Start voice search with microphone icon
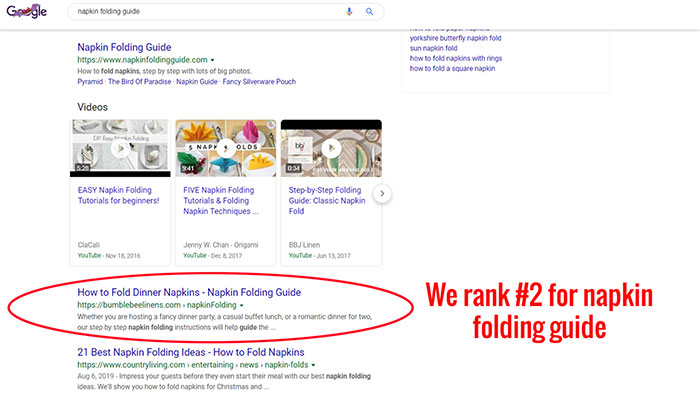Image resolution: width=700 pixels, height=394 pixels. click(x=349, y=12)
